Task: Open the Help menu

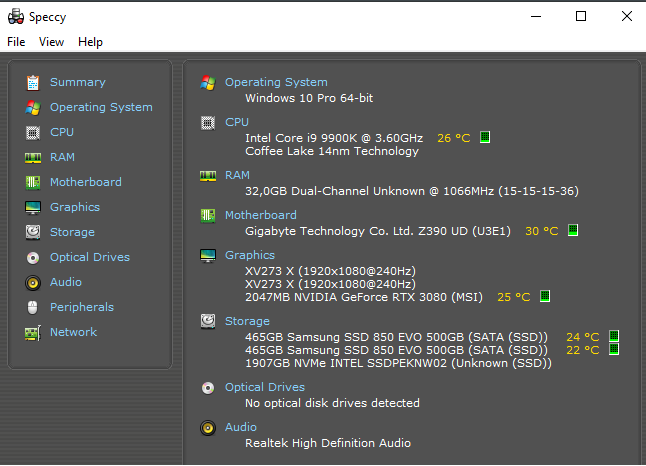Action: pos(90,42)
